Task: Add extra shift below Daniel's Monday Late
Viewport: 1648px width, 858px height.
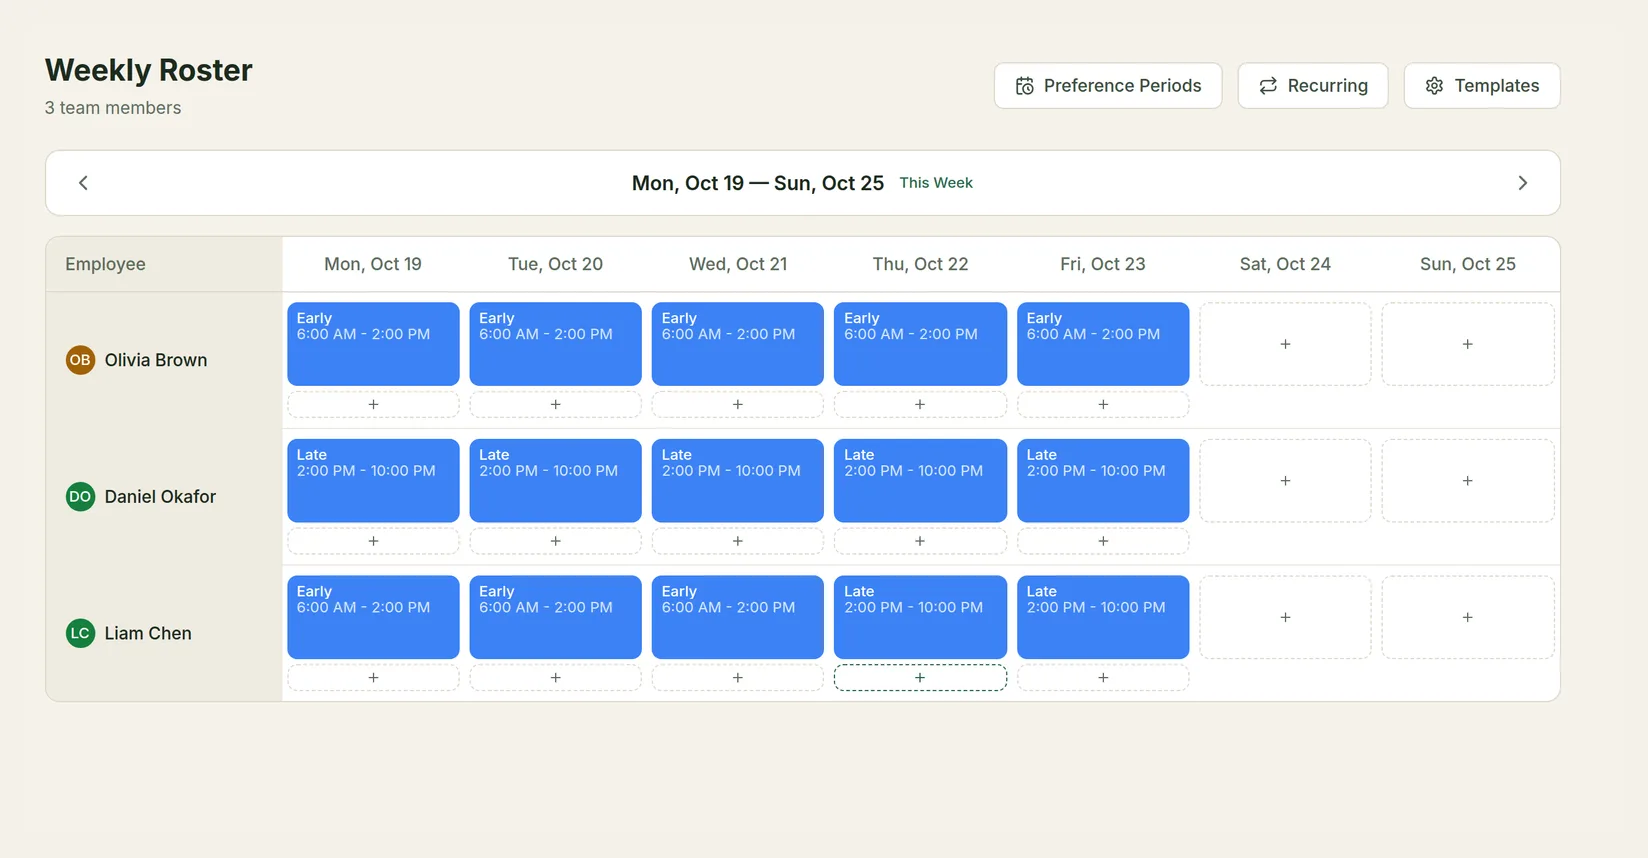Action: pyautogui.click(x=373, y=541)
